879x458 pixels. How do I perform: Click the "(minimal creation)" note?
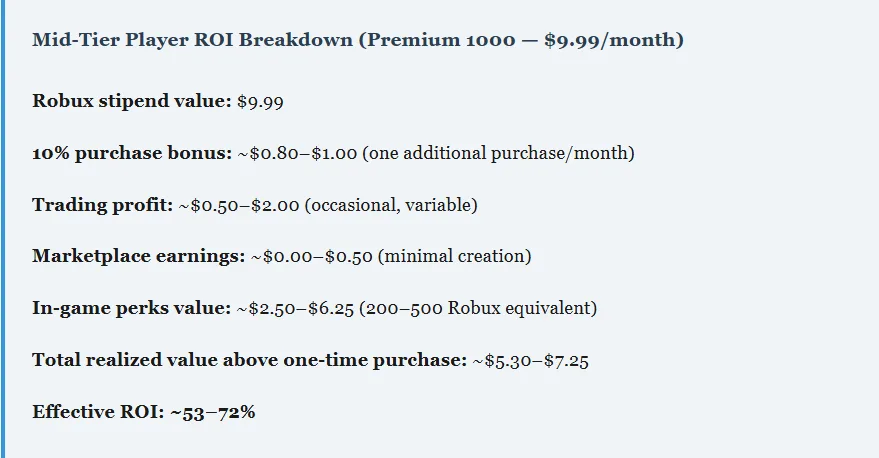point(455,257)
